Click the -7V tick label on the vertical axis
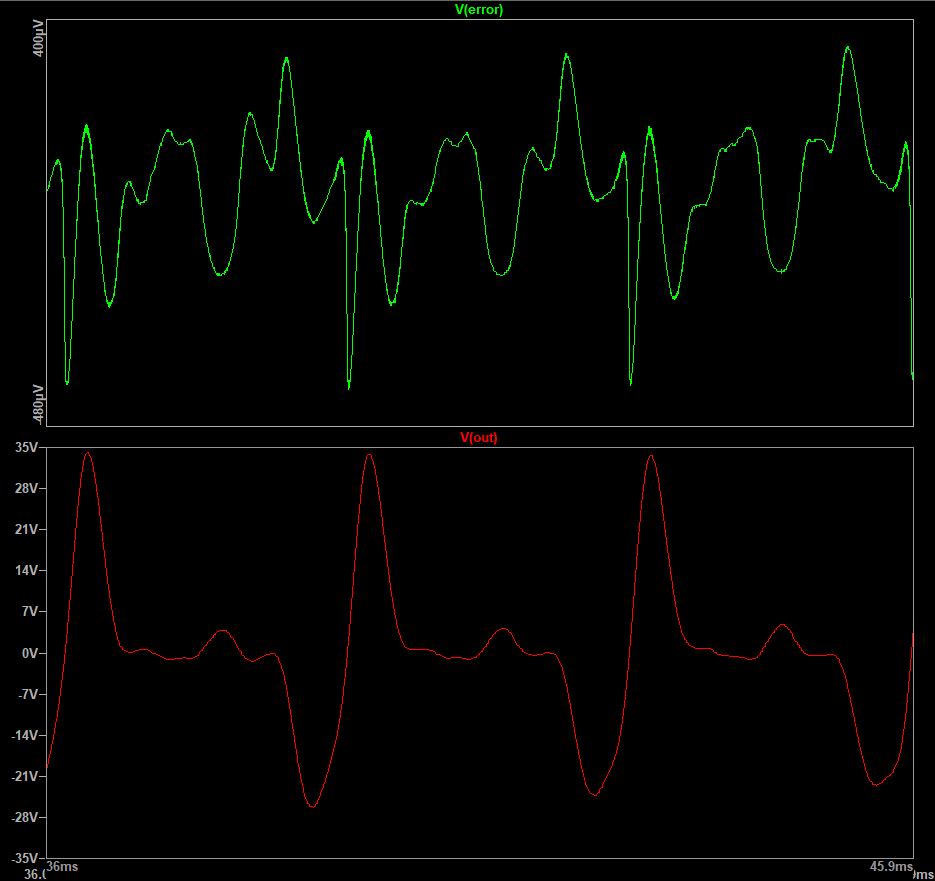 27,695
